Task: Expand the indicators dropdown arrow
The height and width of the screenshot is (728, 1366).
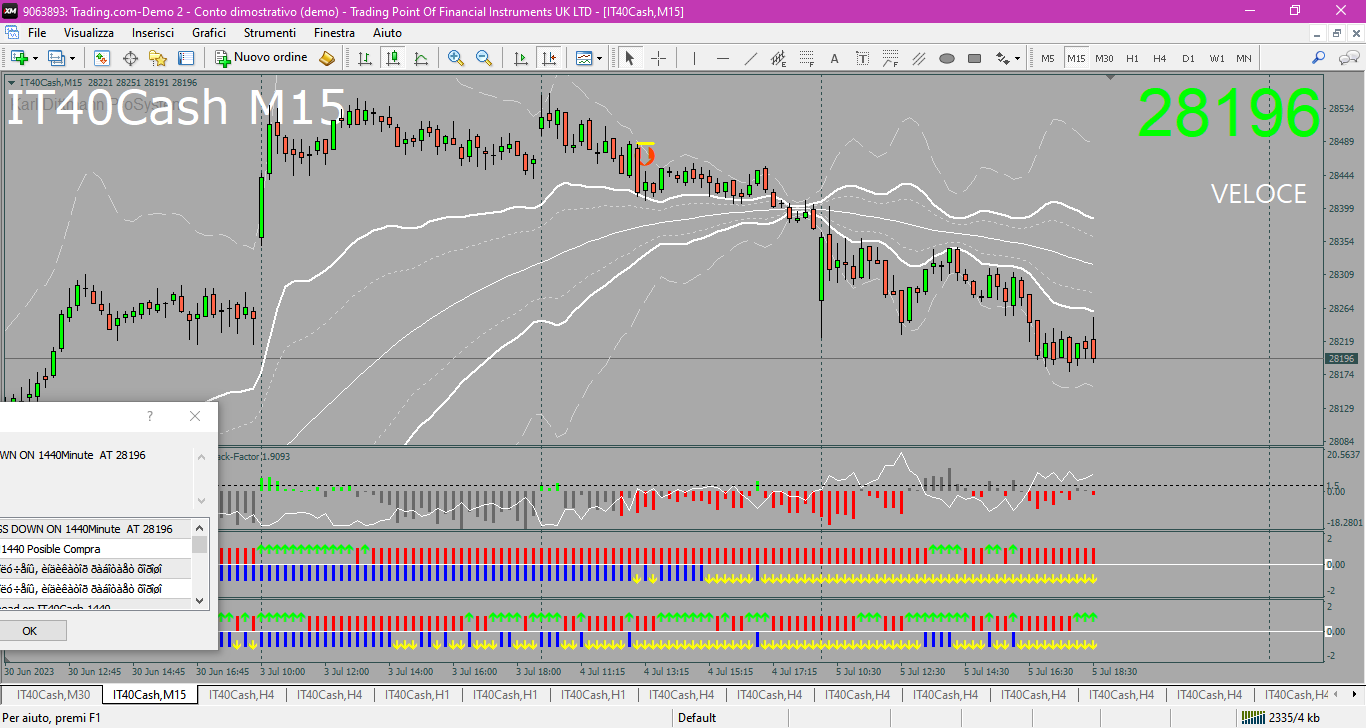Action: [600, 58]
